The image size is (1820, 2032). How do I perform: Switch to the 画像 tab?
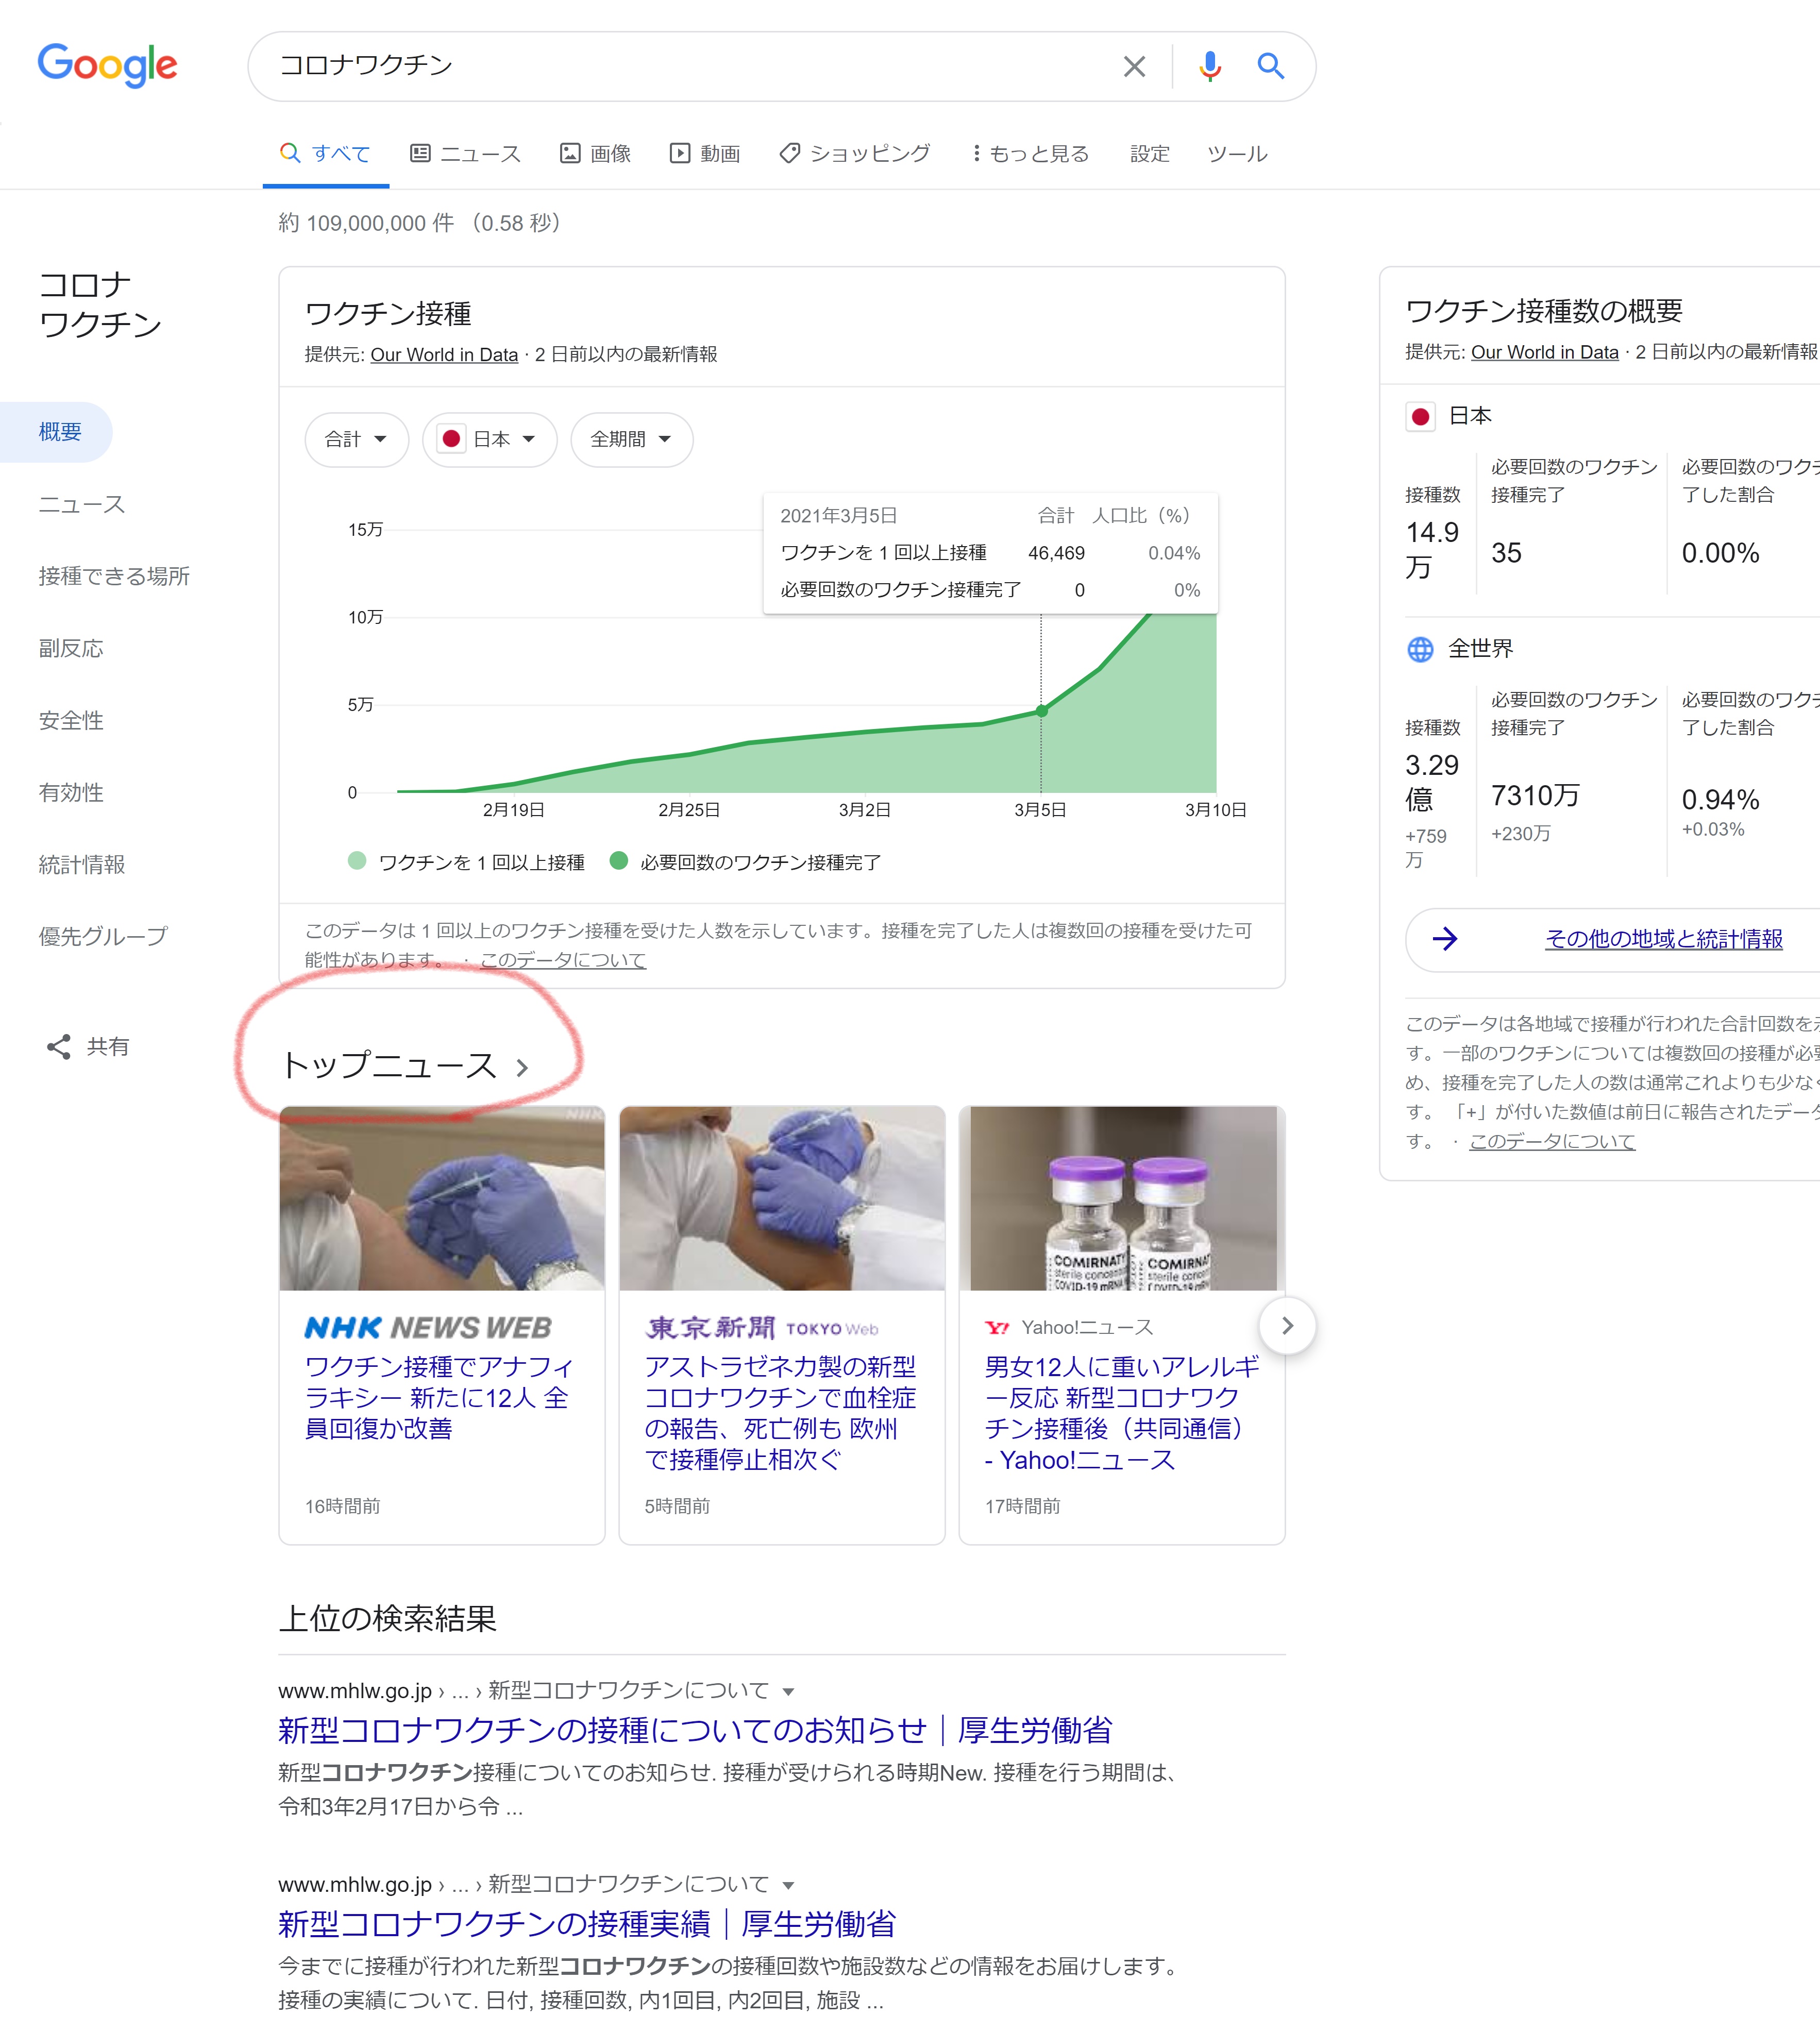pos(596,153)
